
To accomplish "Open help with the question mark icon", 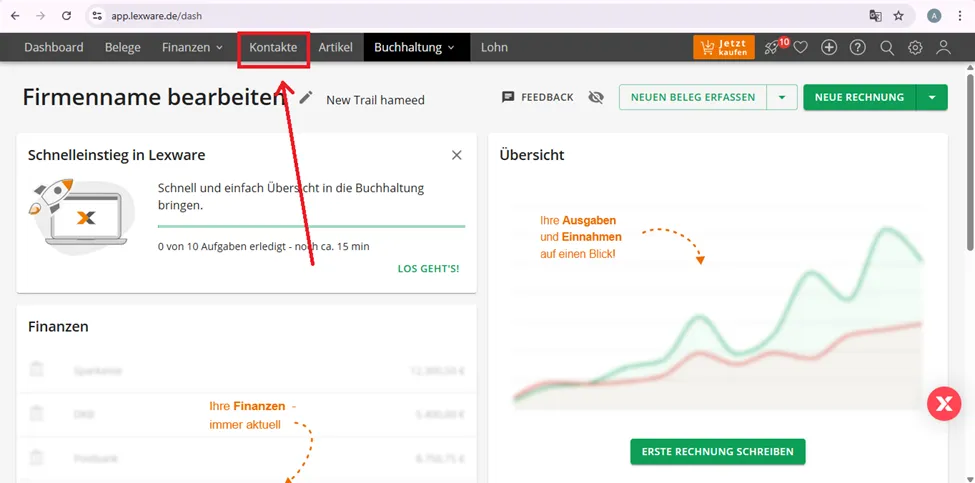I will pos(858,47).
